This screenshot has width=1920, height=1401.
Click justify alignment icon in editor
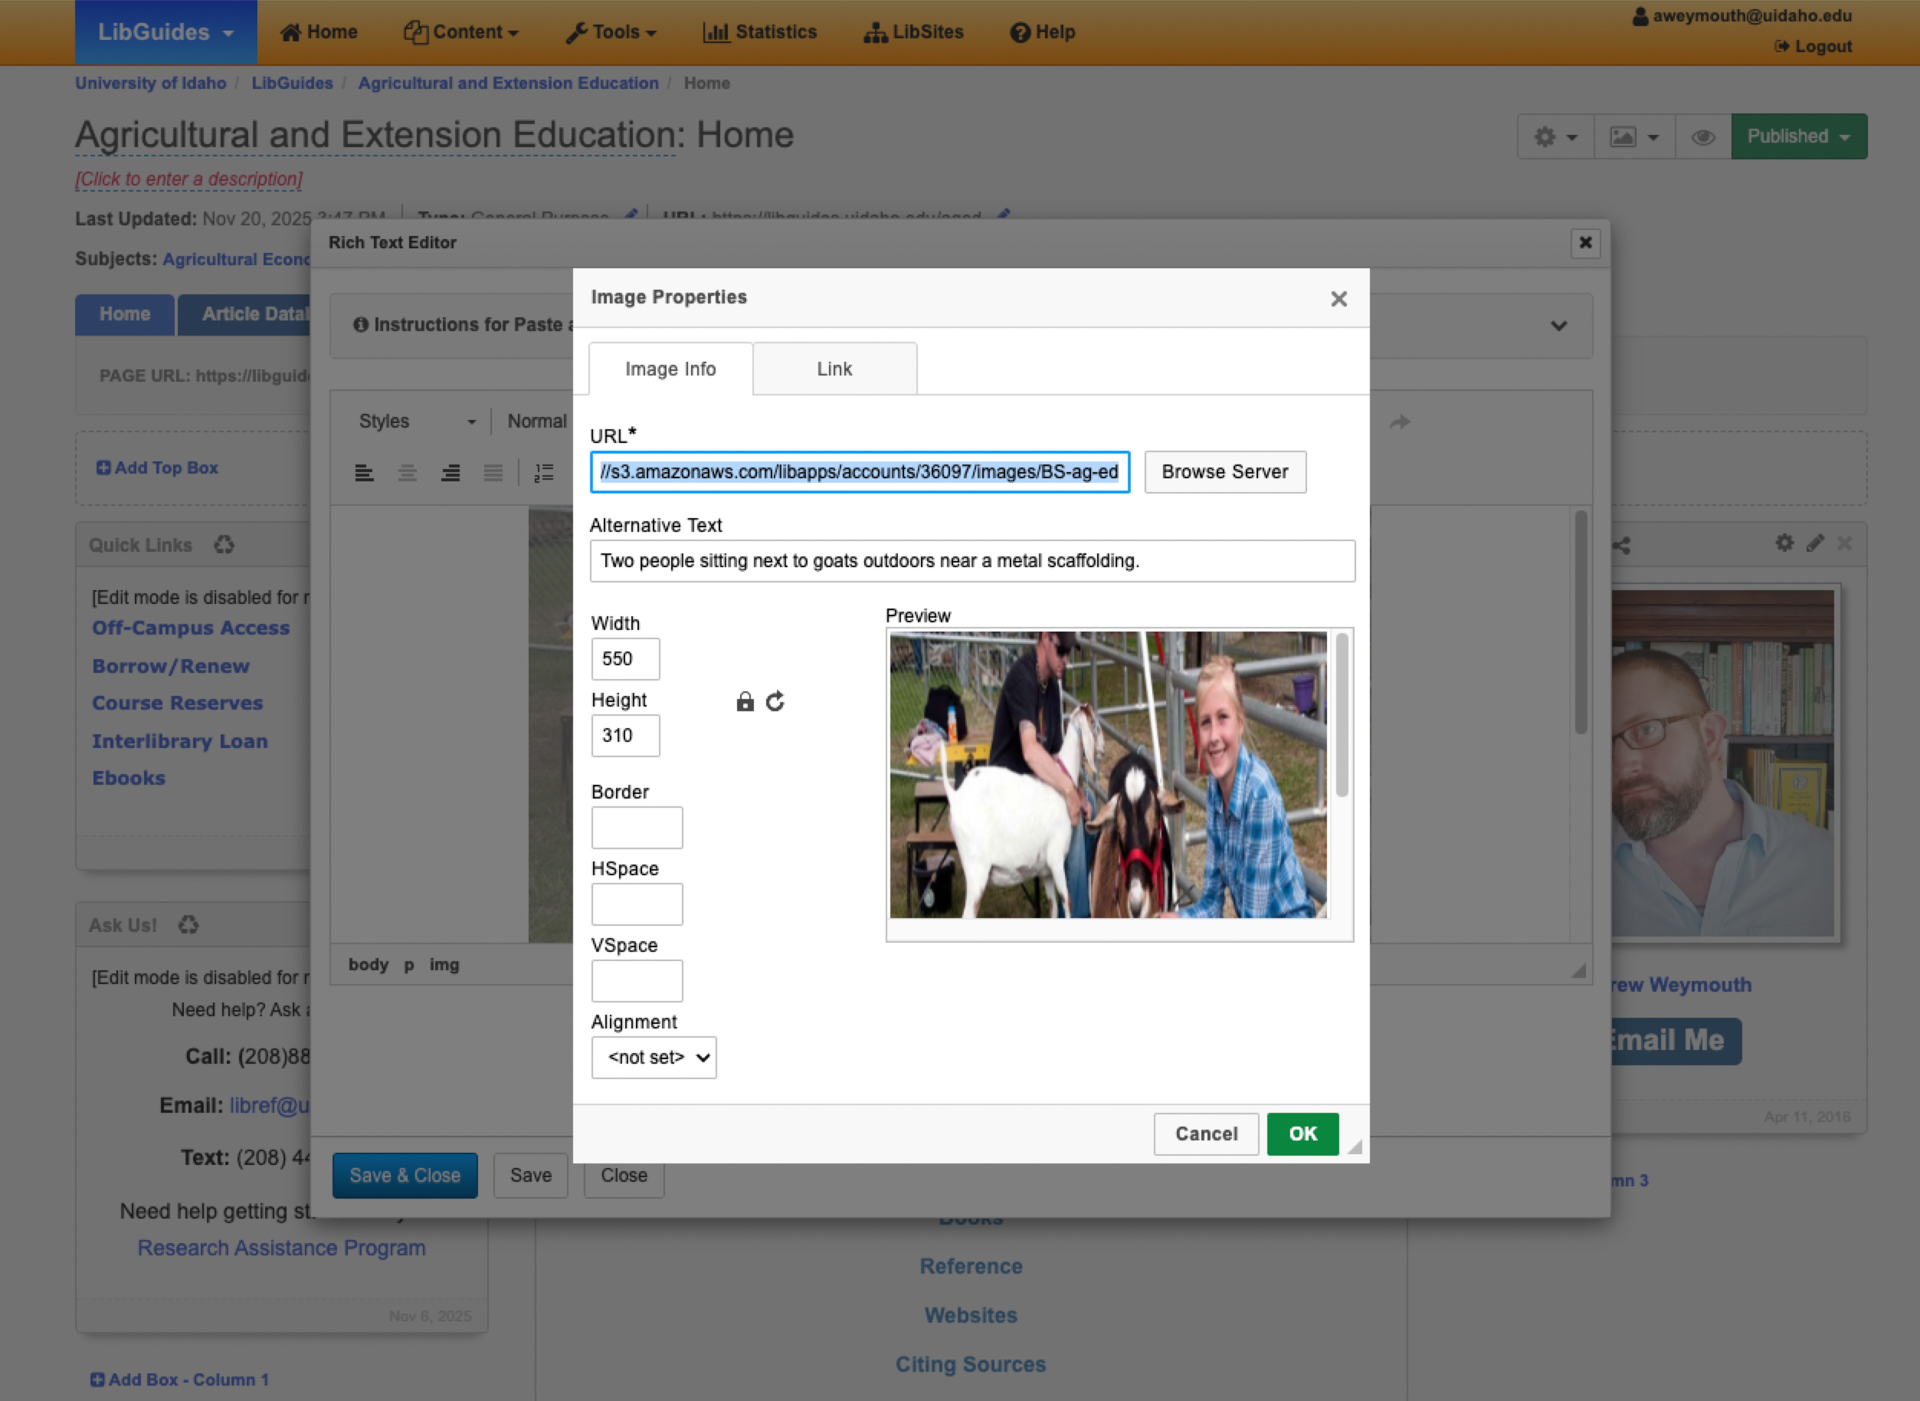pyautogui.click(x=493, y=473)
